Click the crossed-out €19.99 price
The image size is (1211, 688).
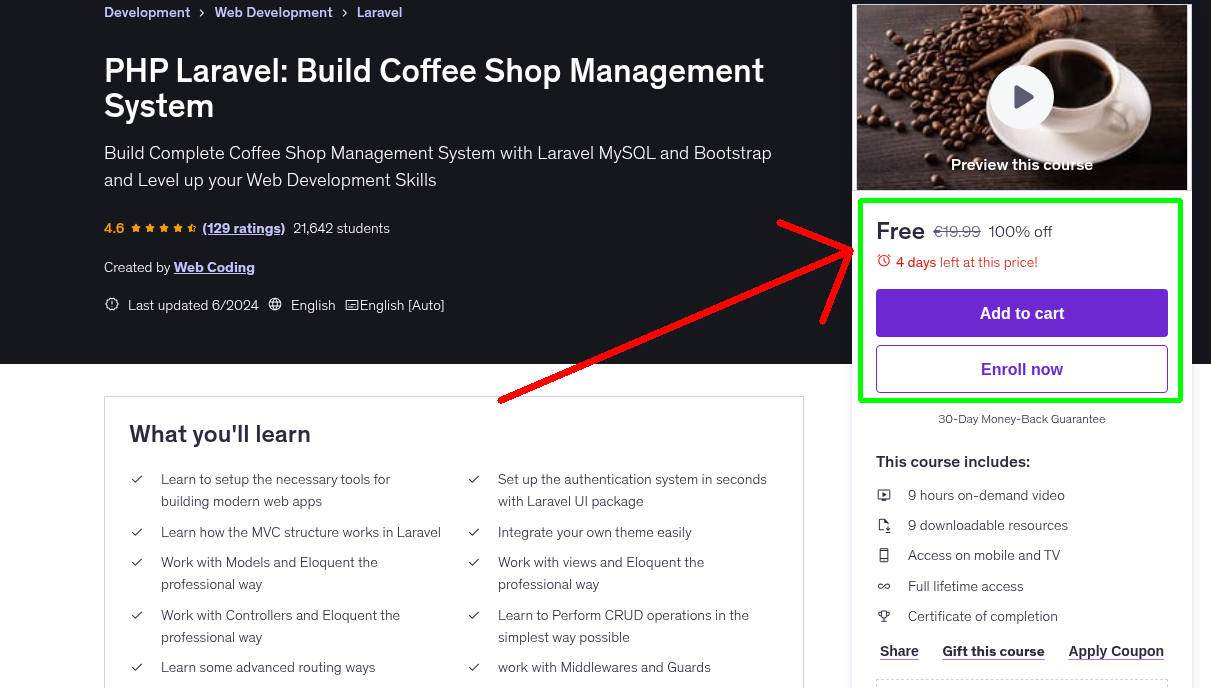957,232
